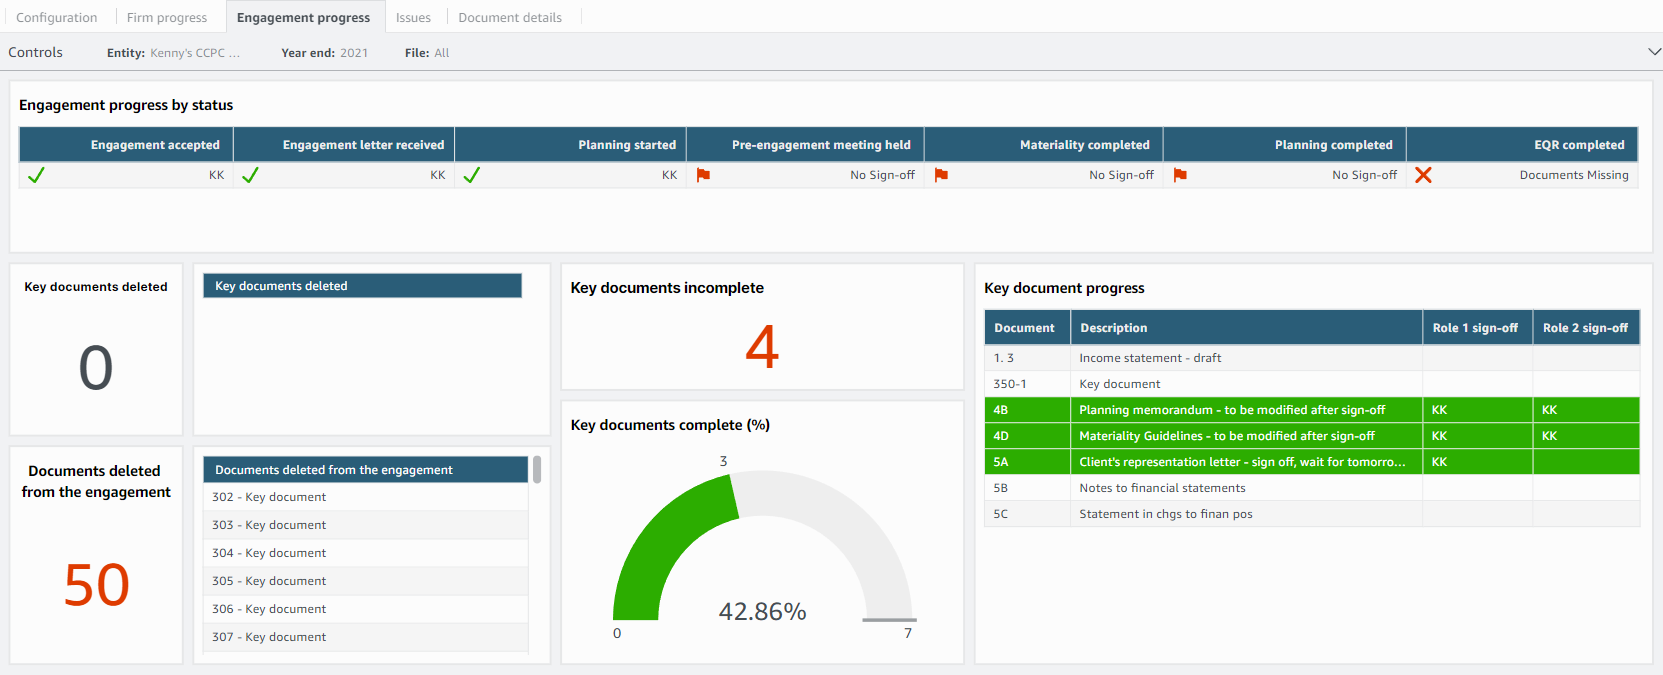This screenshot has width=1663, height=675.
Task: Go to the Document details tab
Action: [x=510, y=17]
